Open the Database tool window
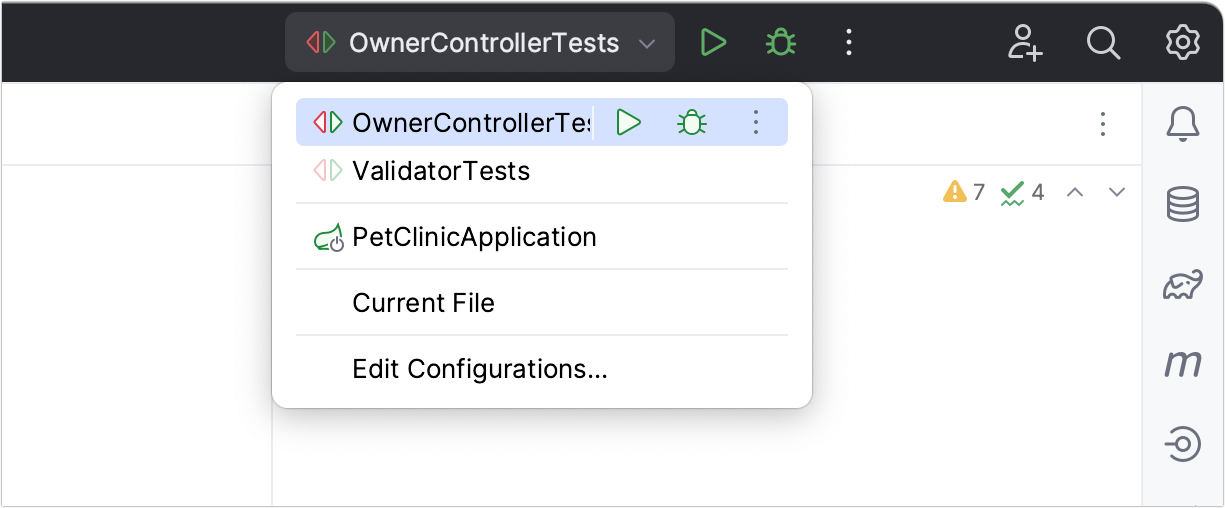 click(1183, 205)
